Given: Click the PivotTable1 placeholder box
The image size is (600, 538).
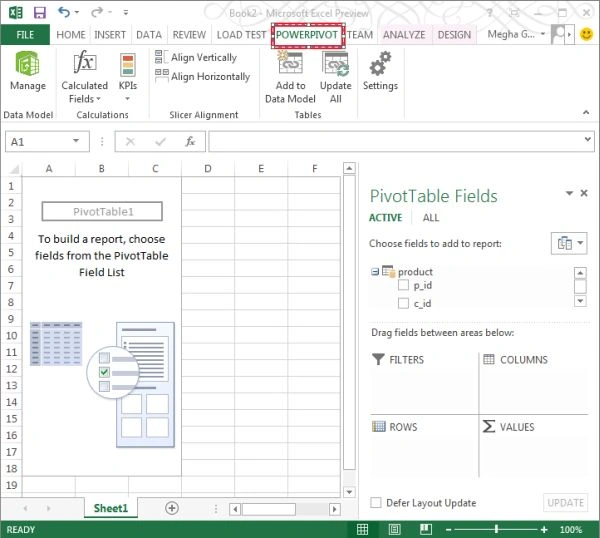Looking at the screenshot, I should 102,211.
